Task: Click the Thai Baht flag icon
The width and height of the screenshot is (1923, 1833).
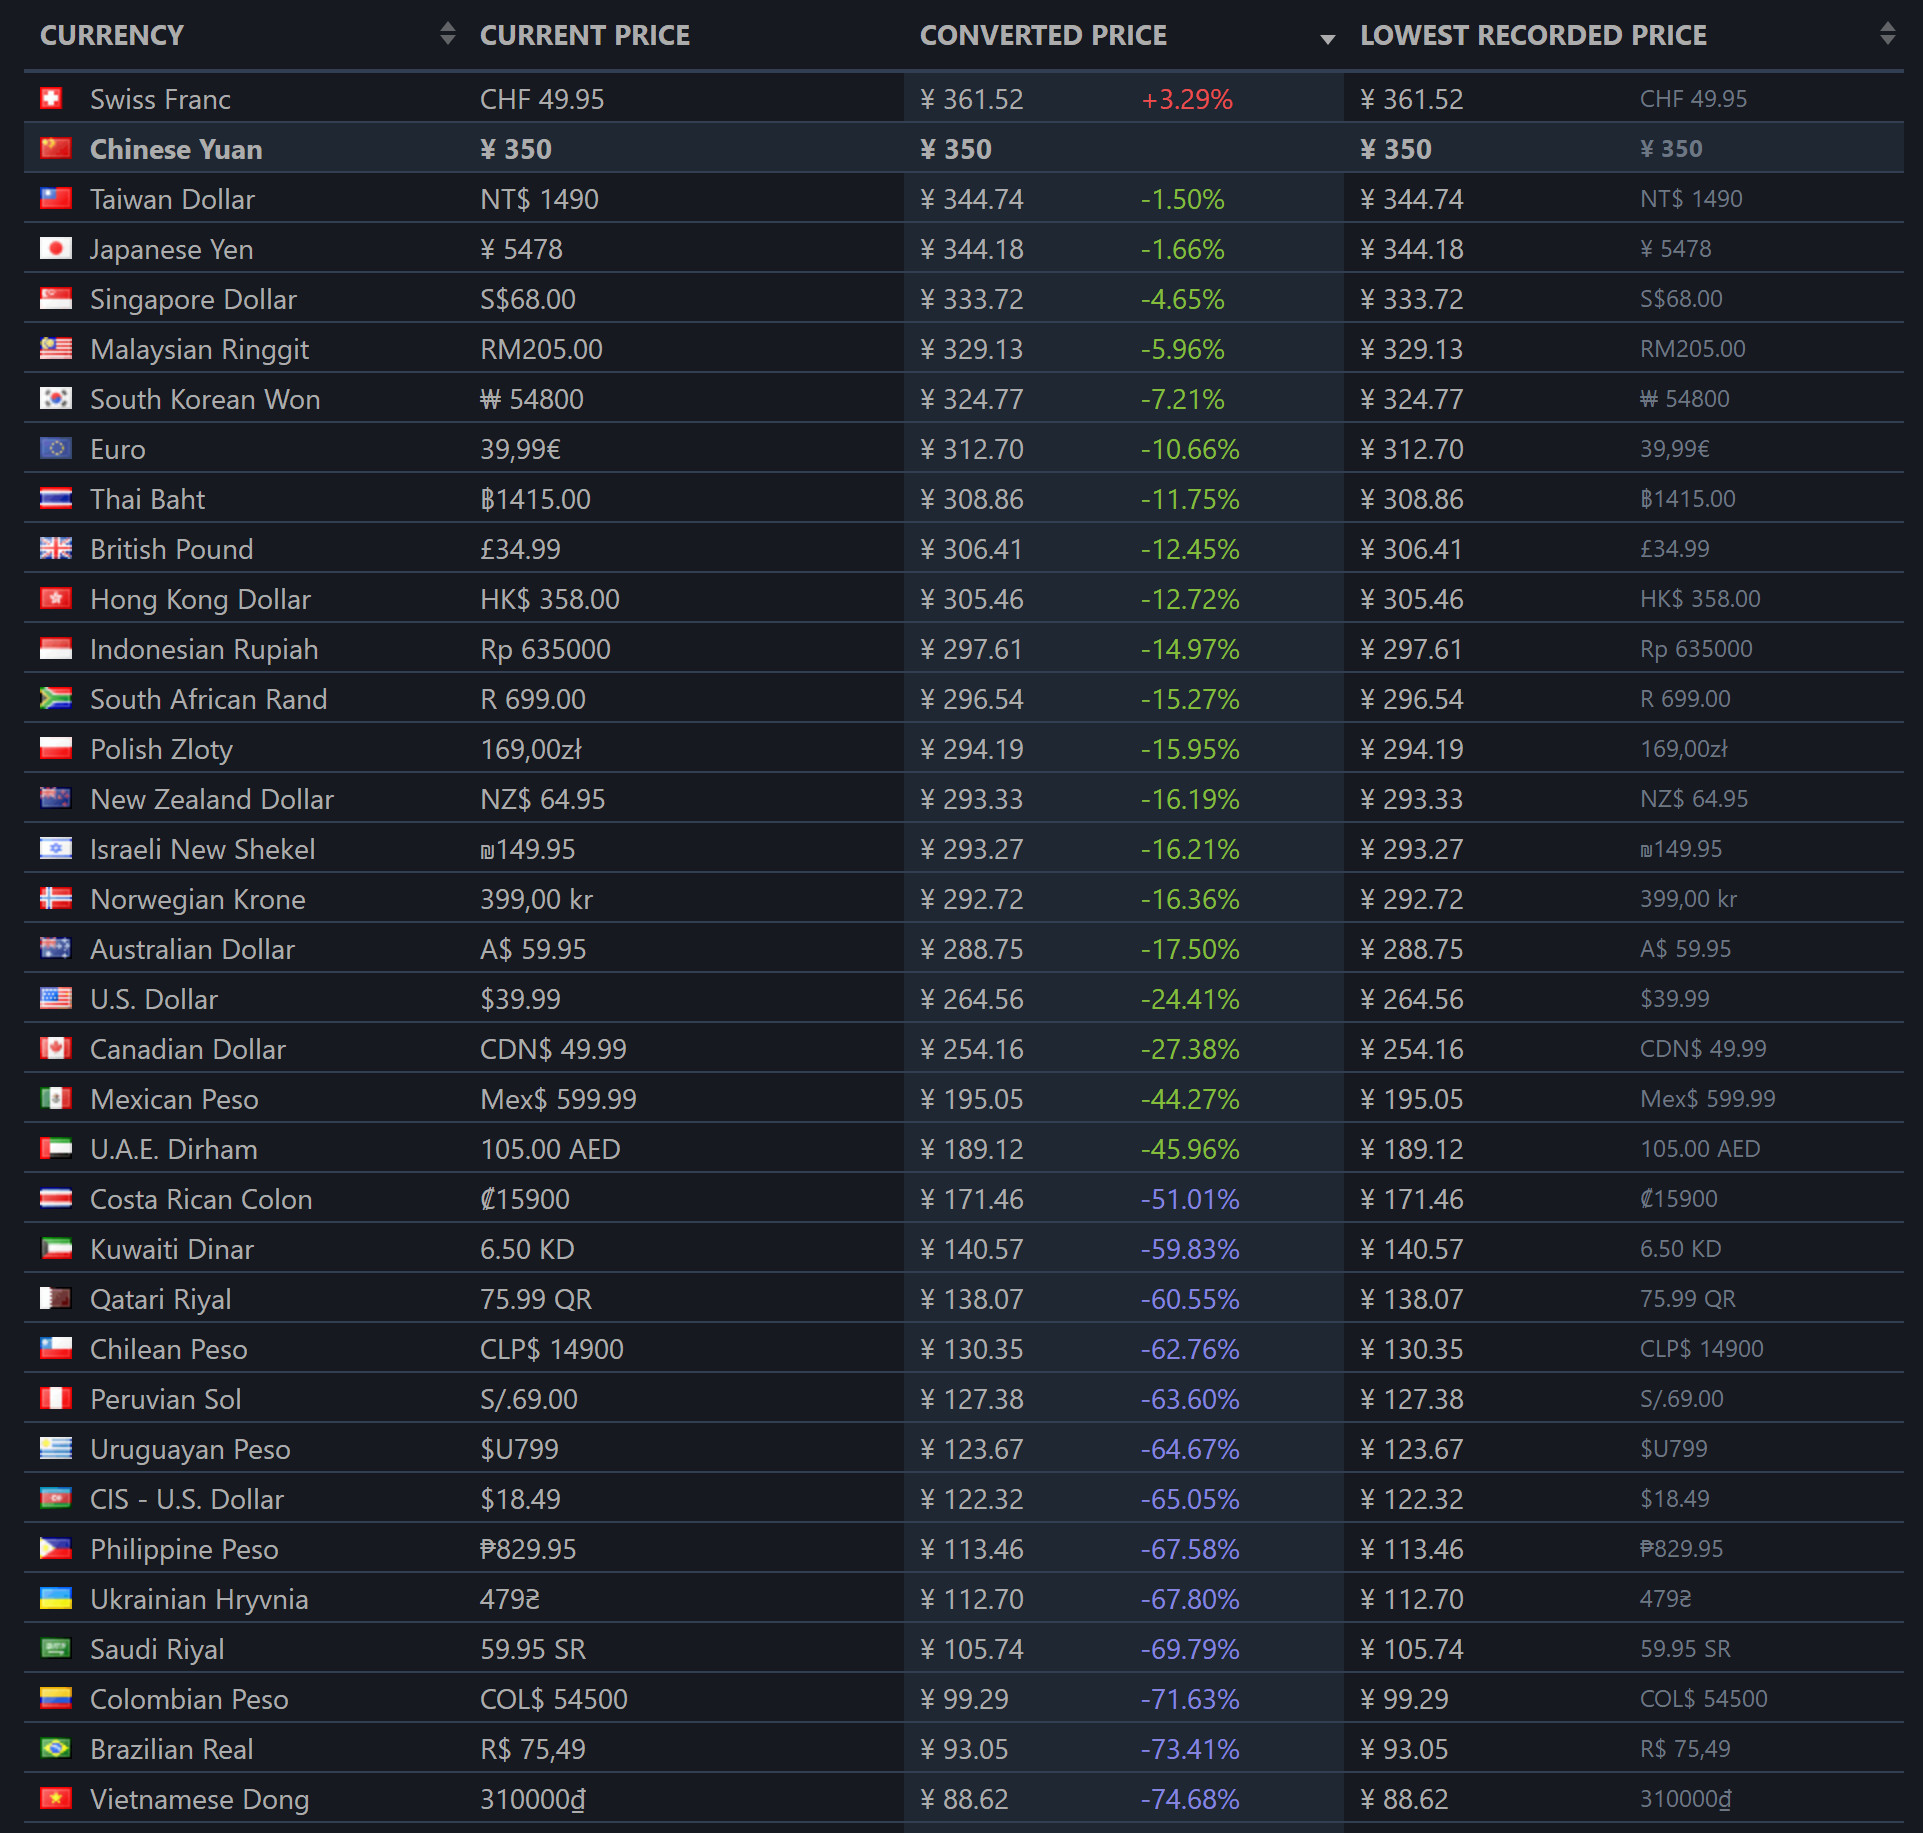Action: (x=55, y=498)
